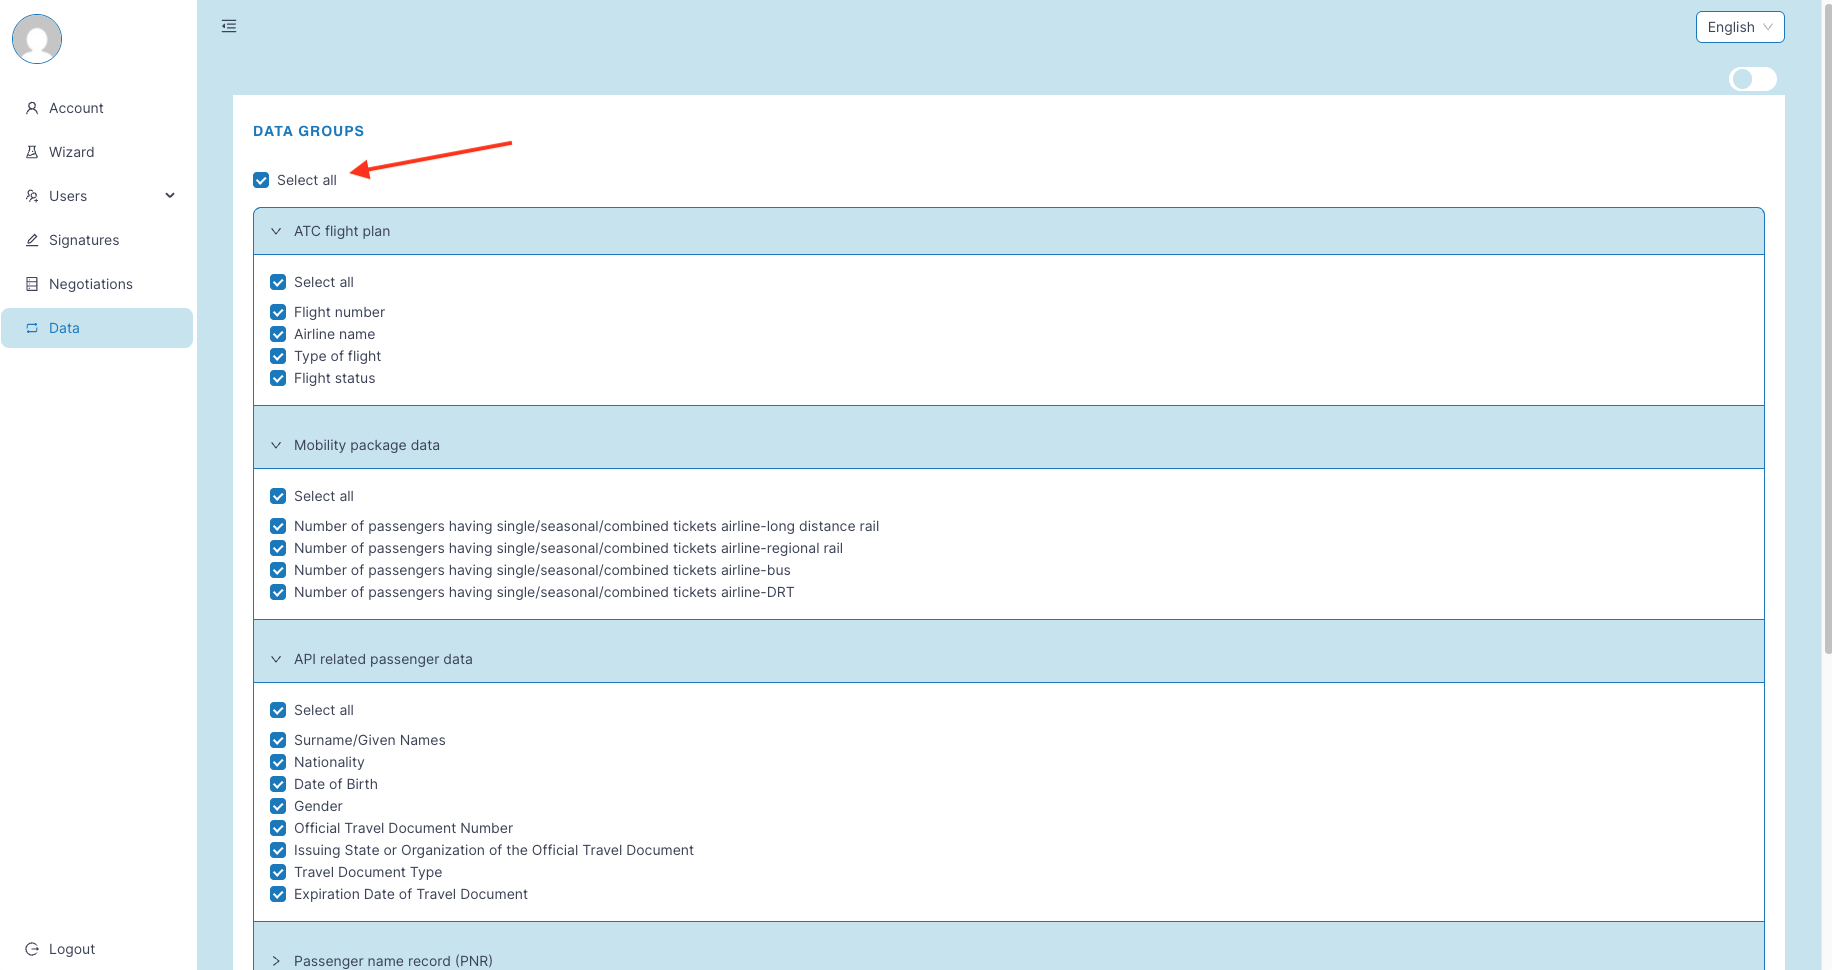Click the Users sidebar icon
Viewport: 1832px width, 970px height.
pyautogui.click(x=32, y=196)
